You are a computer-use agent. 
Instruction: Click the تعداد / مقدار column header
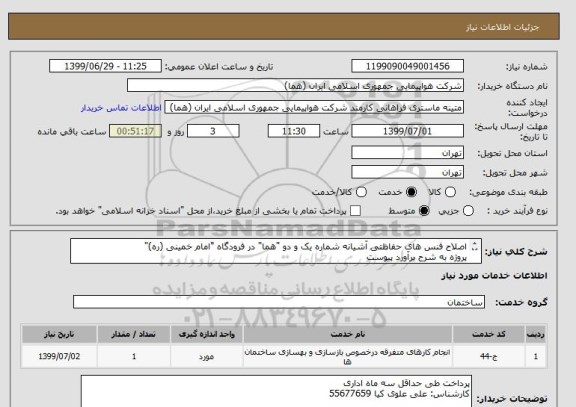(x=134, y=334)
